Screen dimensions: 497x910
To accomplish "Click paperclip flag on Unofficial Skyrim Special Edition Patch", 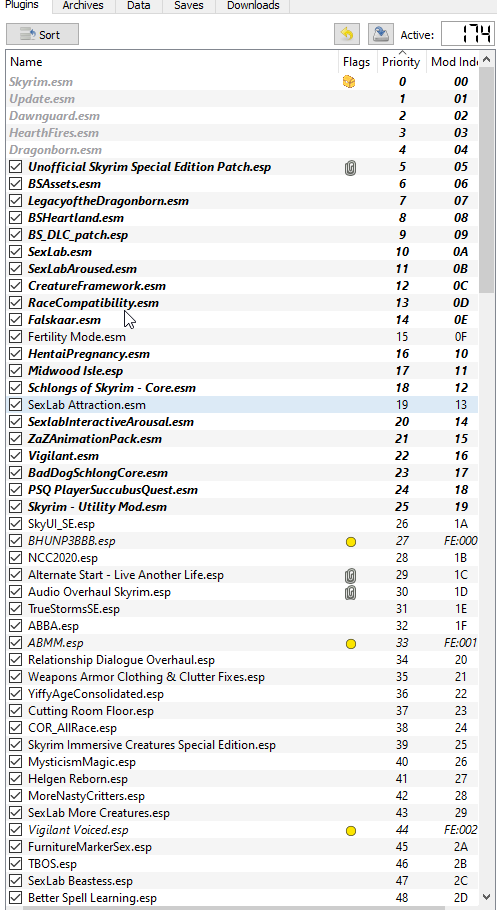I will click(x=350, y=168).
